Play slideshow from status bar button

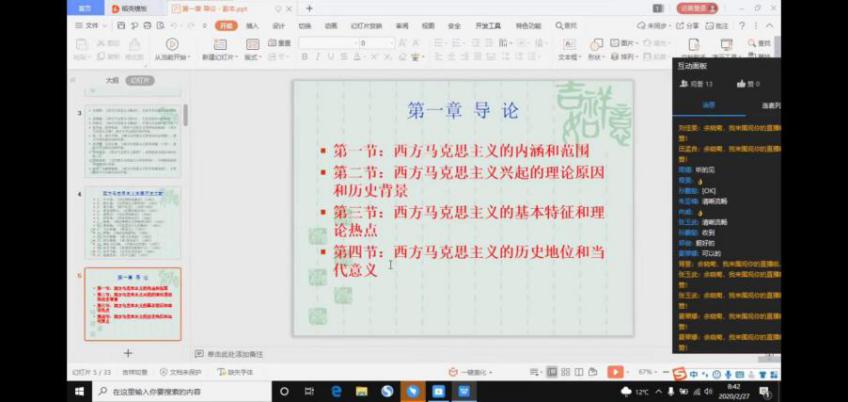tap(614, 372)
